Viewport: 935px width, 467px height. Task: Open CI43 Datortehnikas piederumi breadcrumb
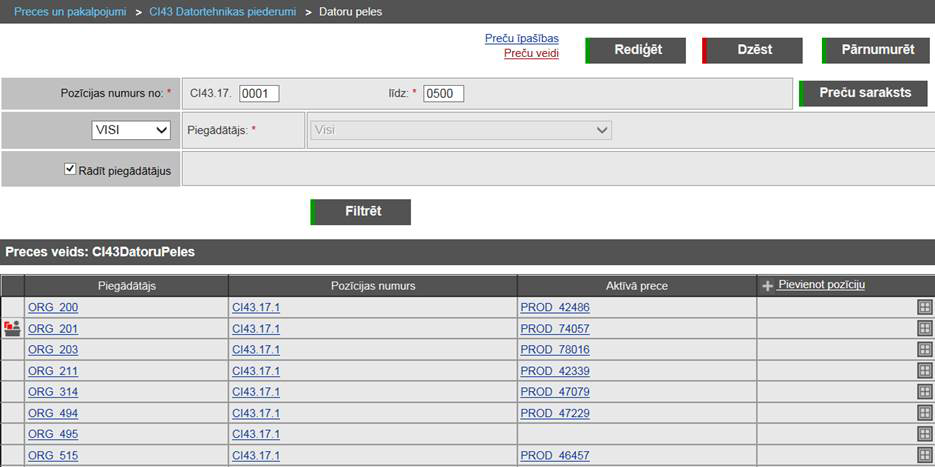[222, 12]
